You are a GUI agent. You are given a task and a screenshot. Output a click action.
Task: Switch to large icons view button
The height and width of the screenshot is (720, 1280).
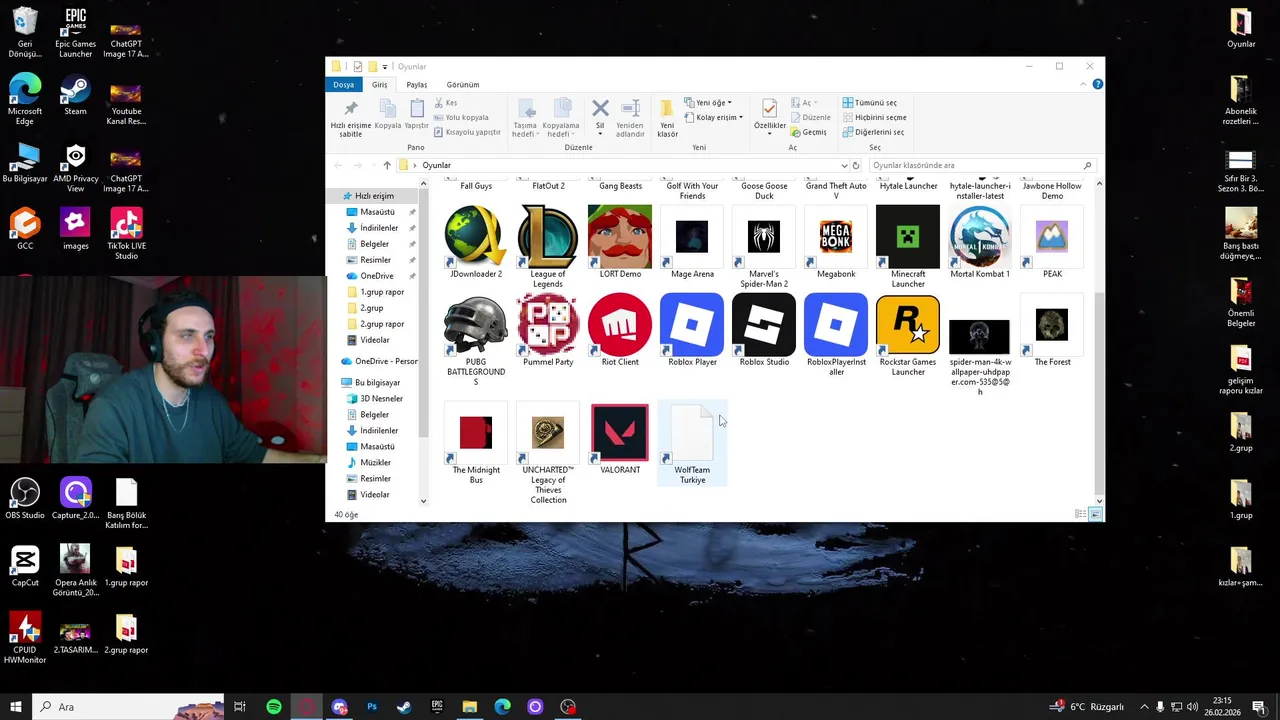click(1095, 514)
